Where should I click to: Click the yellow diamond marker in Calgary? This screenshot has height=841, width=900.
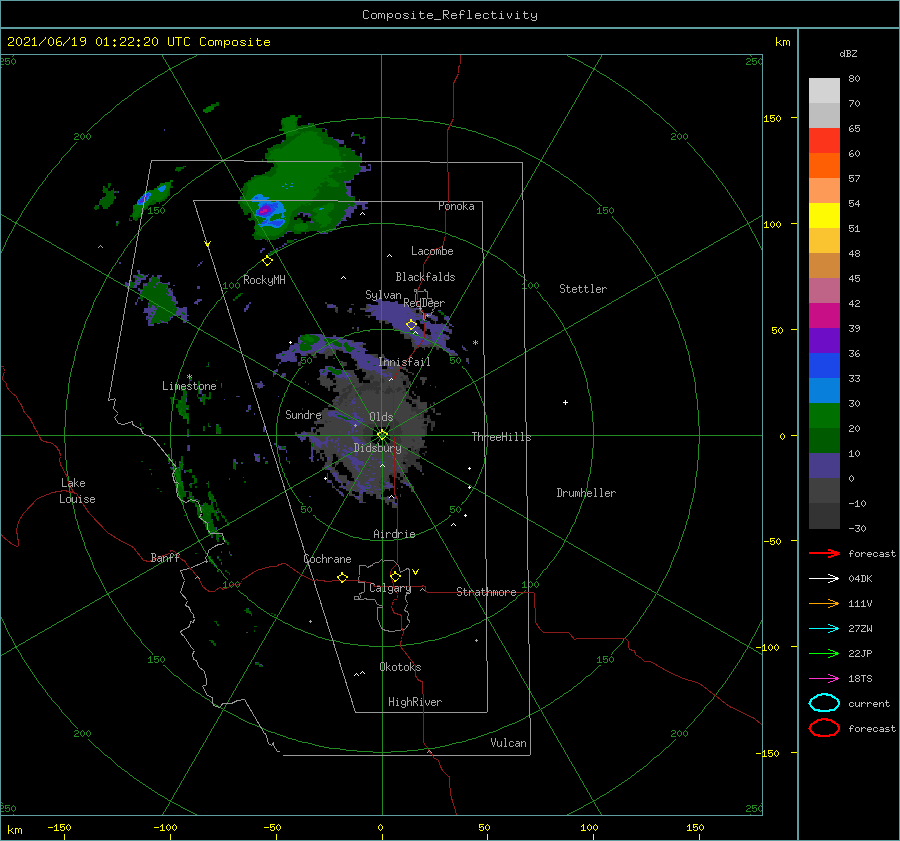pyautogui.click(x=395, y=576)
